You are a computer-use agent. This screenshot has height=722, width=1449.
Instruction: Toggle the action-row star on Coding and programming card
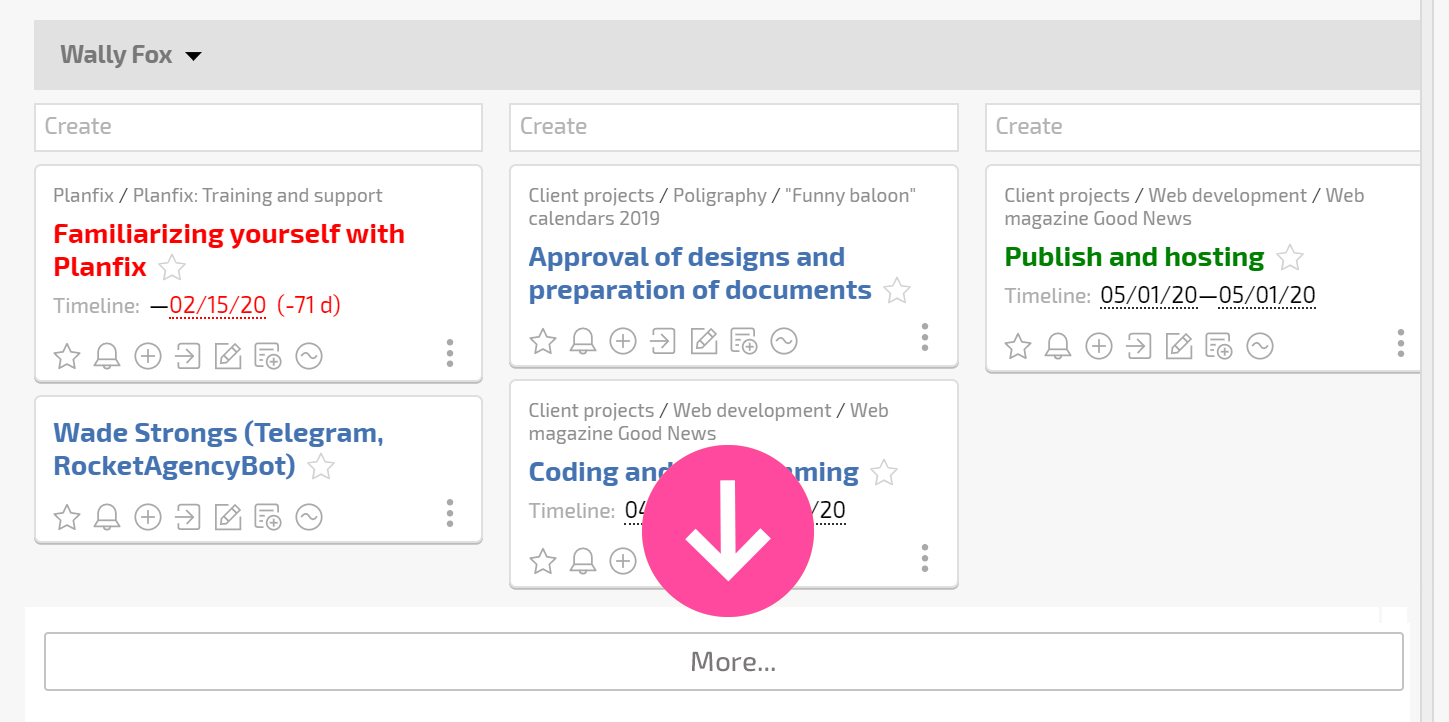(543, 561)
